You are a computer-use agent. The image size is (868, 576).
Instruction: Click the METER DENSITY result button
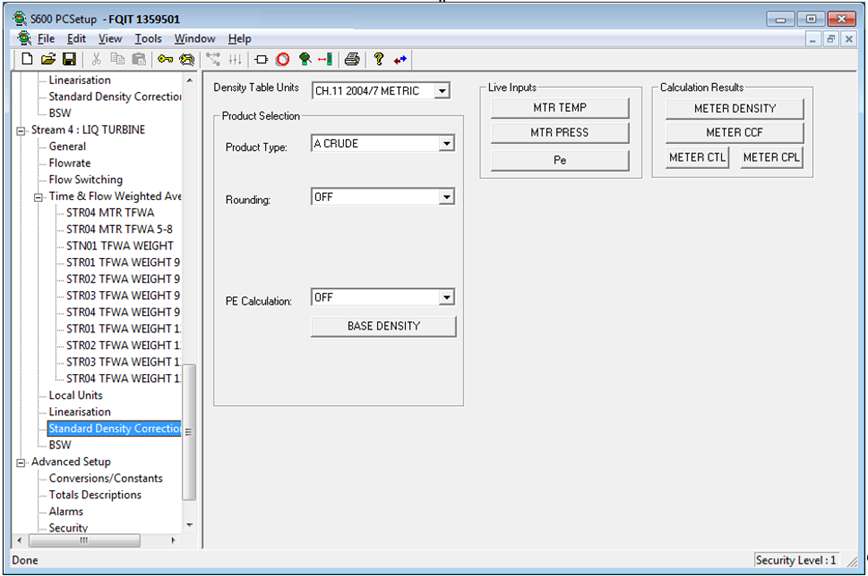click(x=735, y=108)
